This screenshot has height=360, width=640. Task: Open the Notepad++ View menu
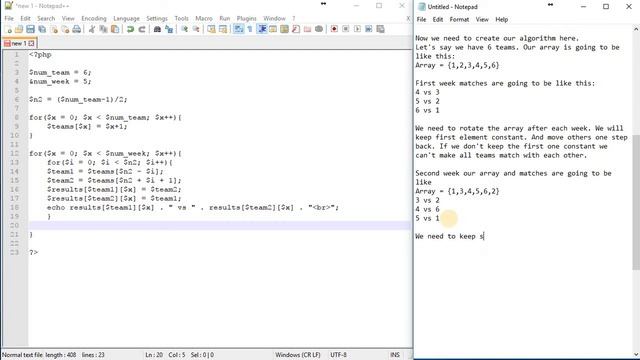click(x=68, y=18)
